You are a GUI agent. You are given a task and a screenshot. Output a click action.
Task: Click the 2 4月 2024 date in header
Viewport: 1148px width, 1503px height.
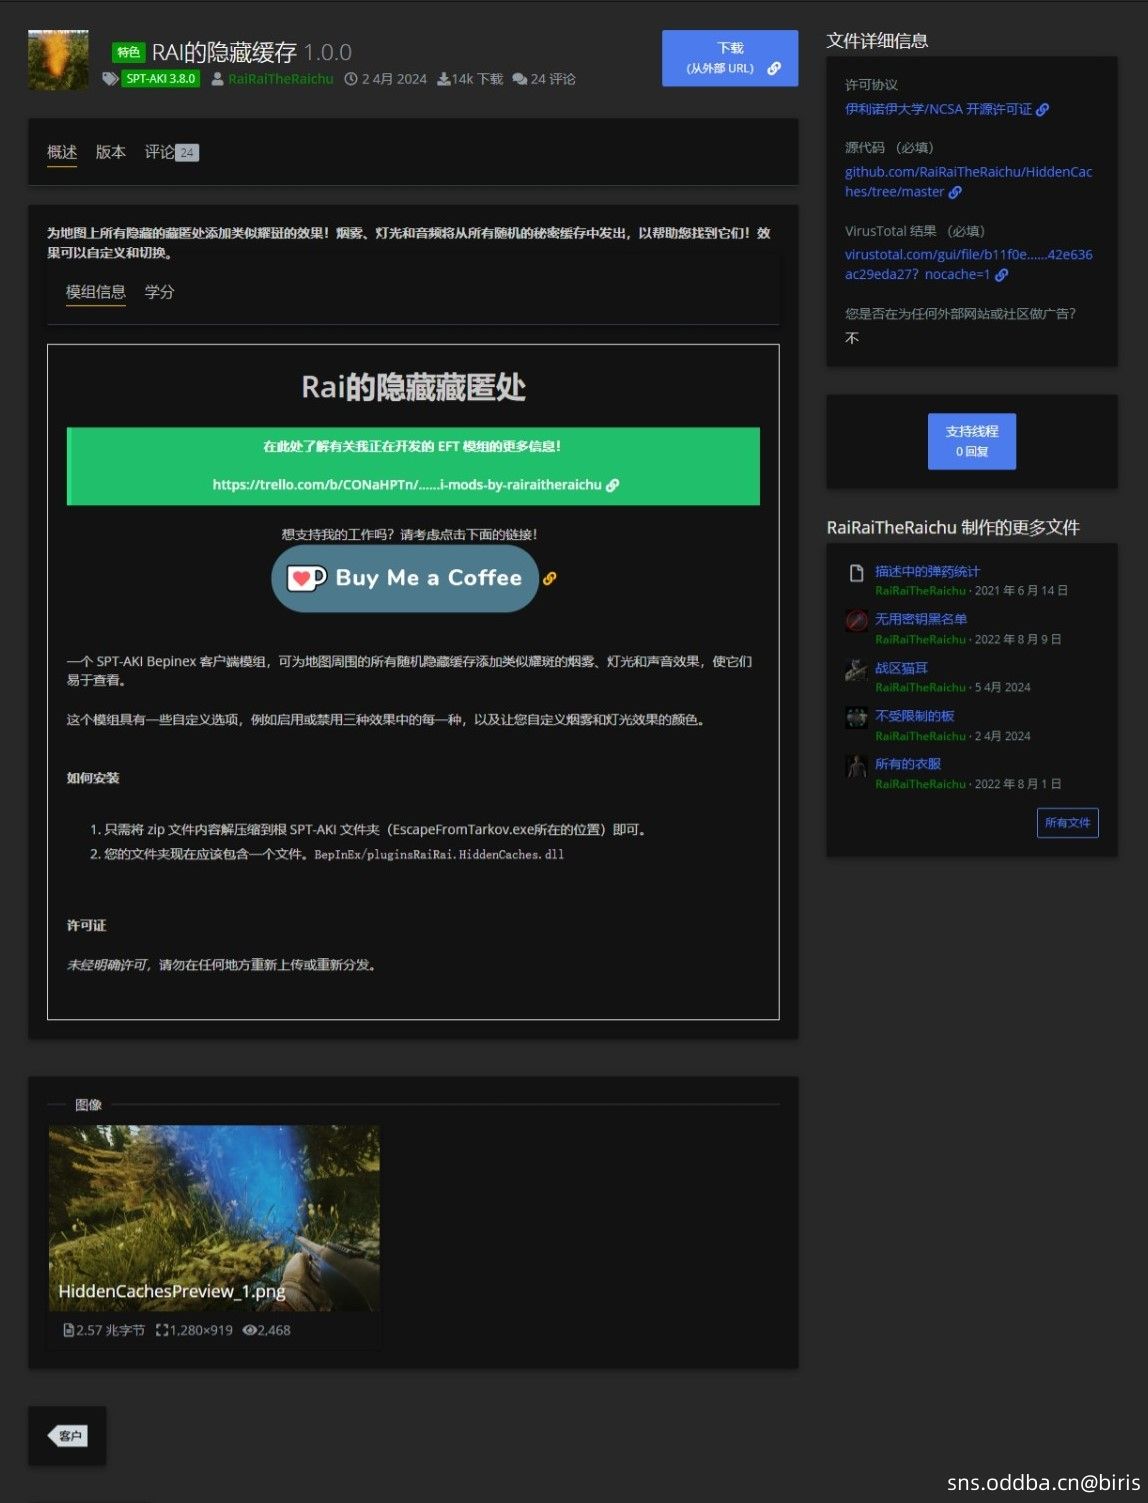[394, 79]
